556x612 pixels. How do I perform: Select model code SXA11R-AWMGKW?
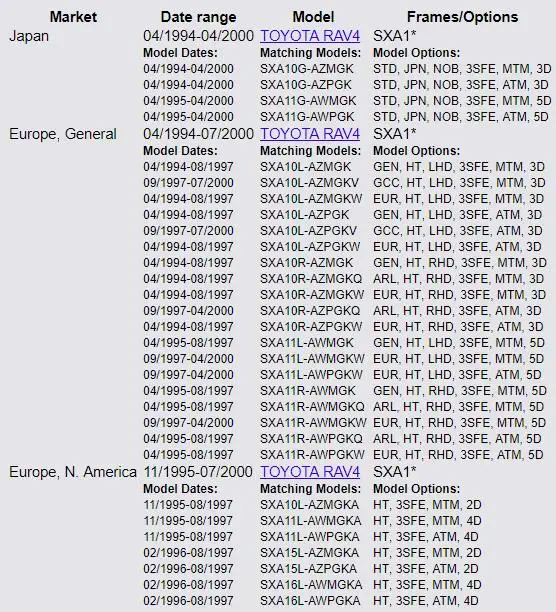tap(313, 423)
